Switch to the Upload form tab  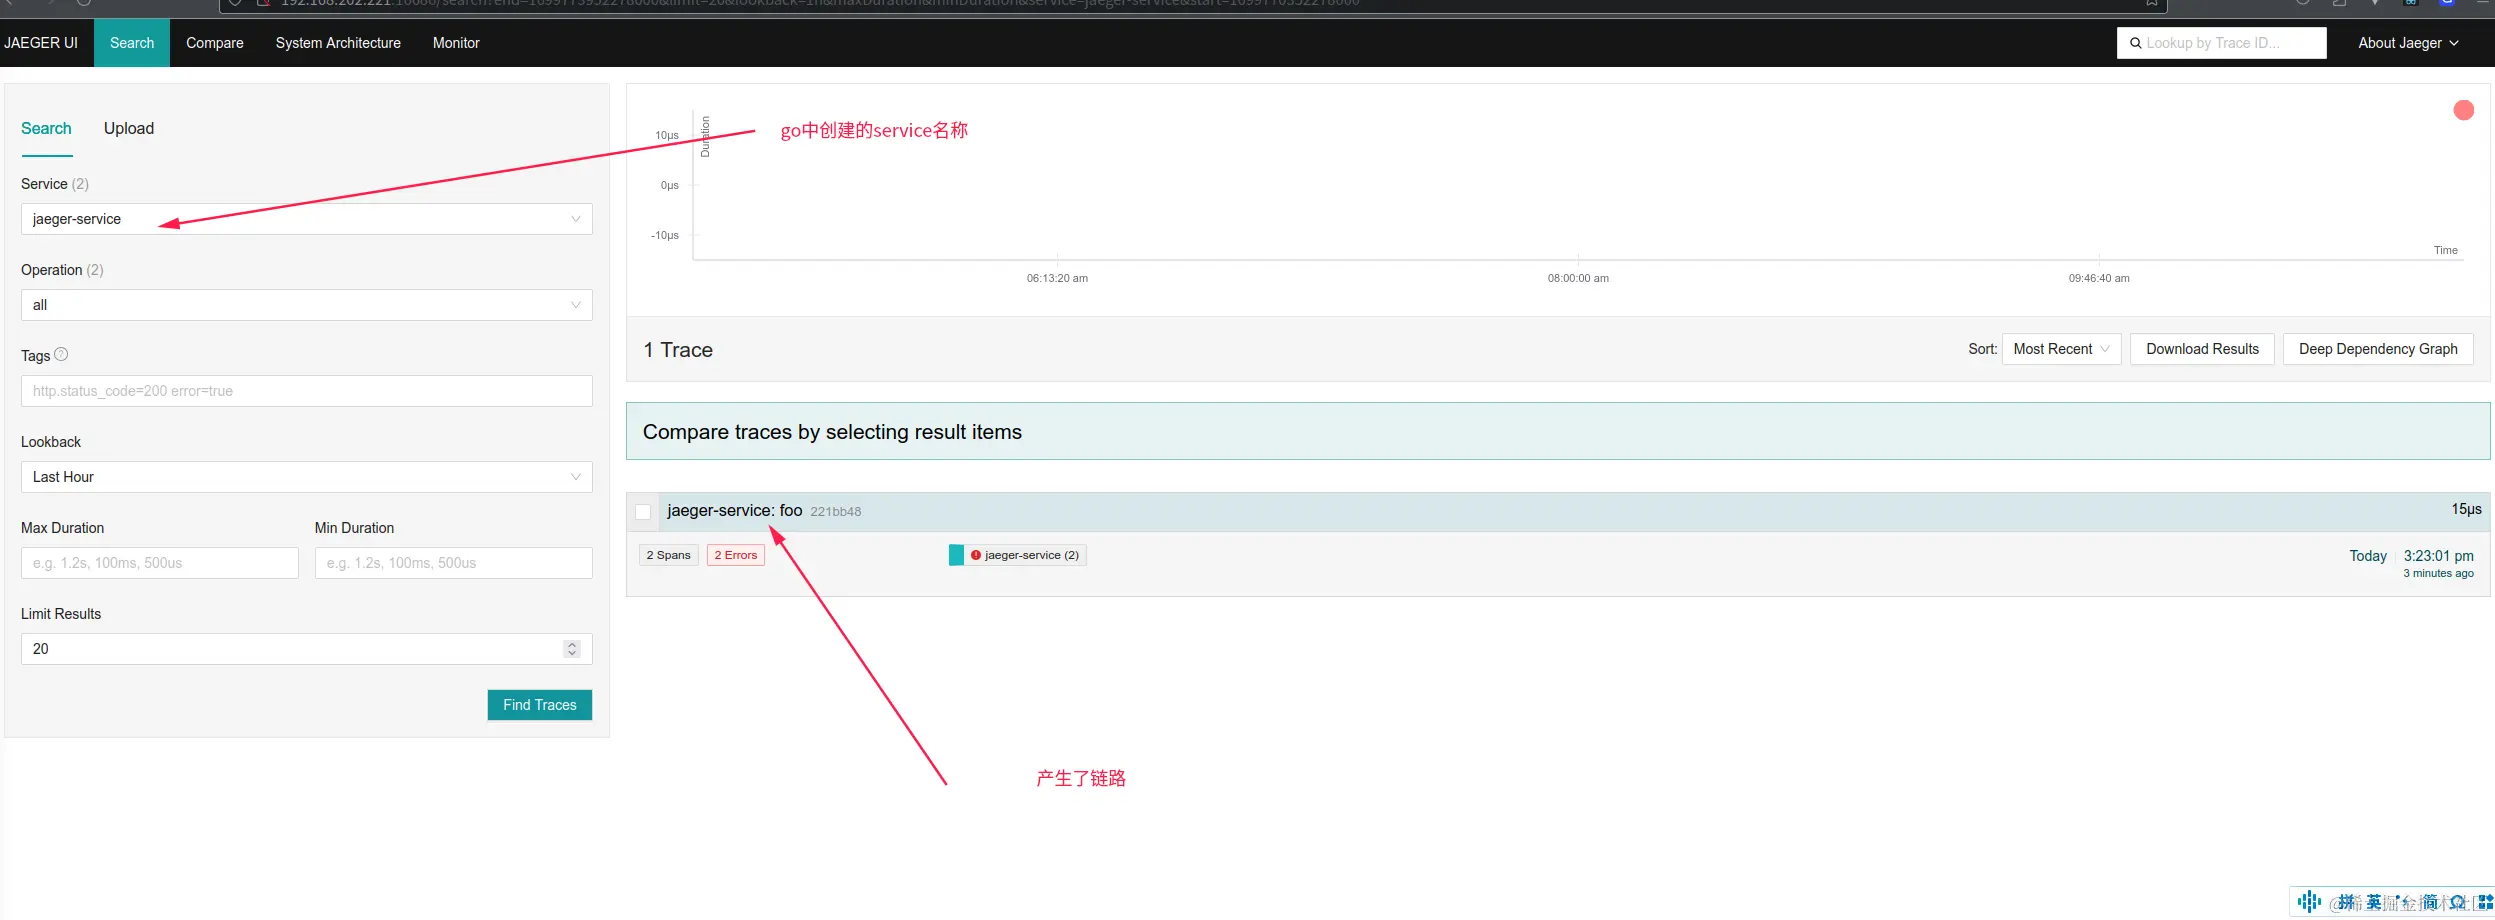point(129,128)
